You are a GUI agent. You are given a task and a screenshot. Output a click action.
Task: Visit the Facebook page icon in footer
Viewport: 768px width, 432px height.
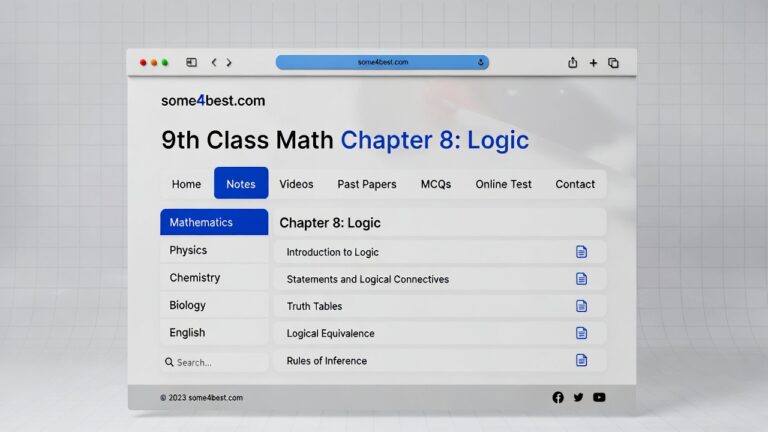[558, 397]
